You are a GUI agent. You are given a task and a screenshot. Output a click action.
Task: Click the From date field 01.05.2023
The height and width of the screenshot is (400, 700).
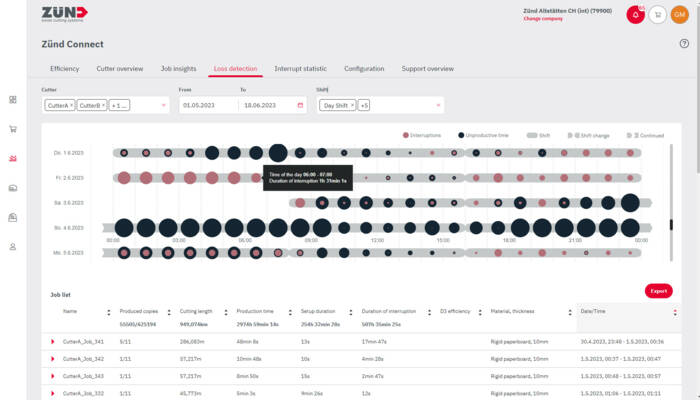coord(207,105)
